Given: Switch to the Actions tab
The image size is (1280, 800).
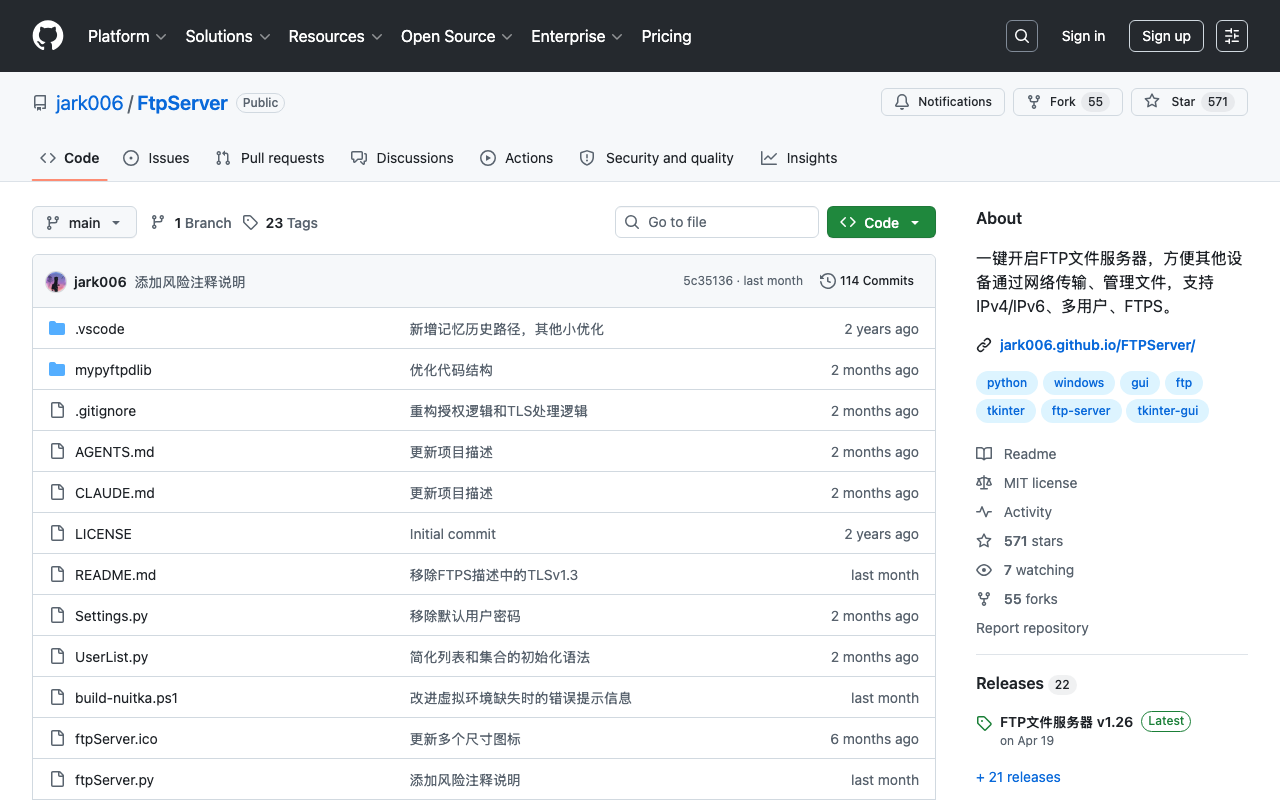Looking at the screenshot, I should (x=516, y=158).
